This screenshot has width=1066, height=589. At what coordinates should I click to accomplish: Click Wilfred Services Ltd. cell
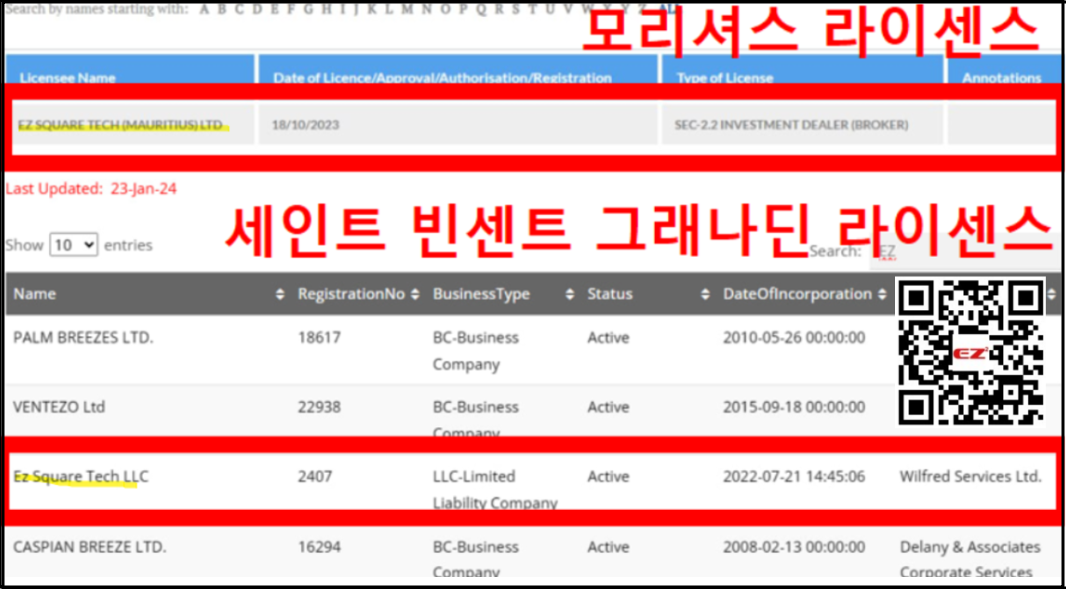[970, 476]
